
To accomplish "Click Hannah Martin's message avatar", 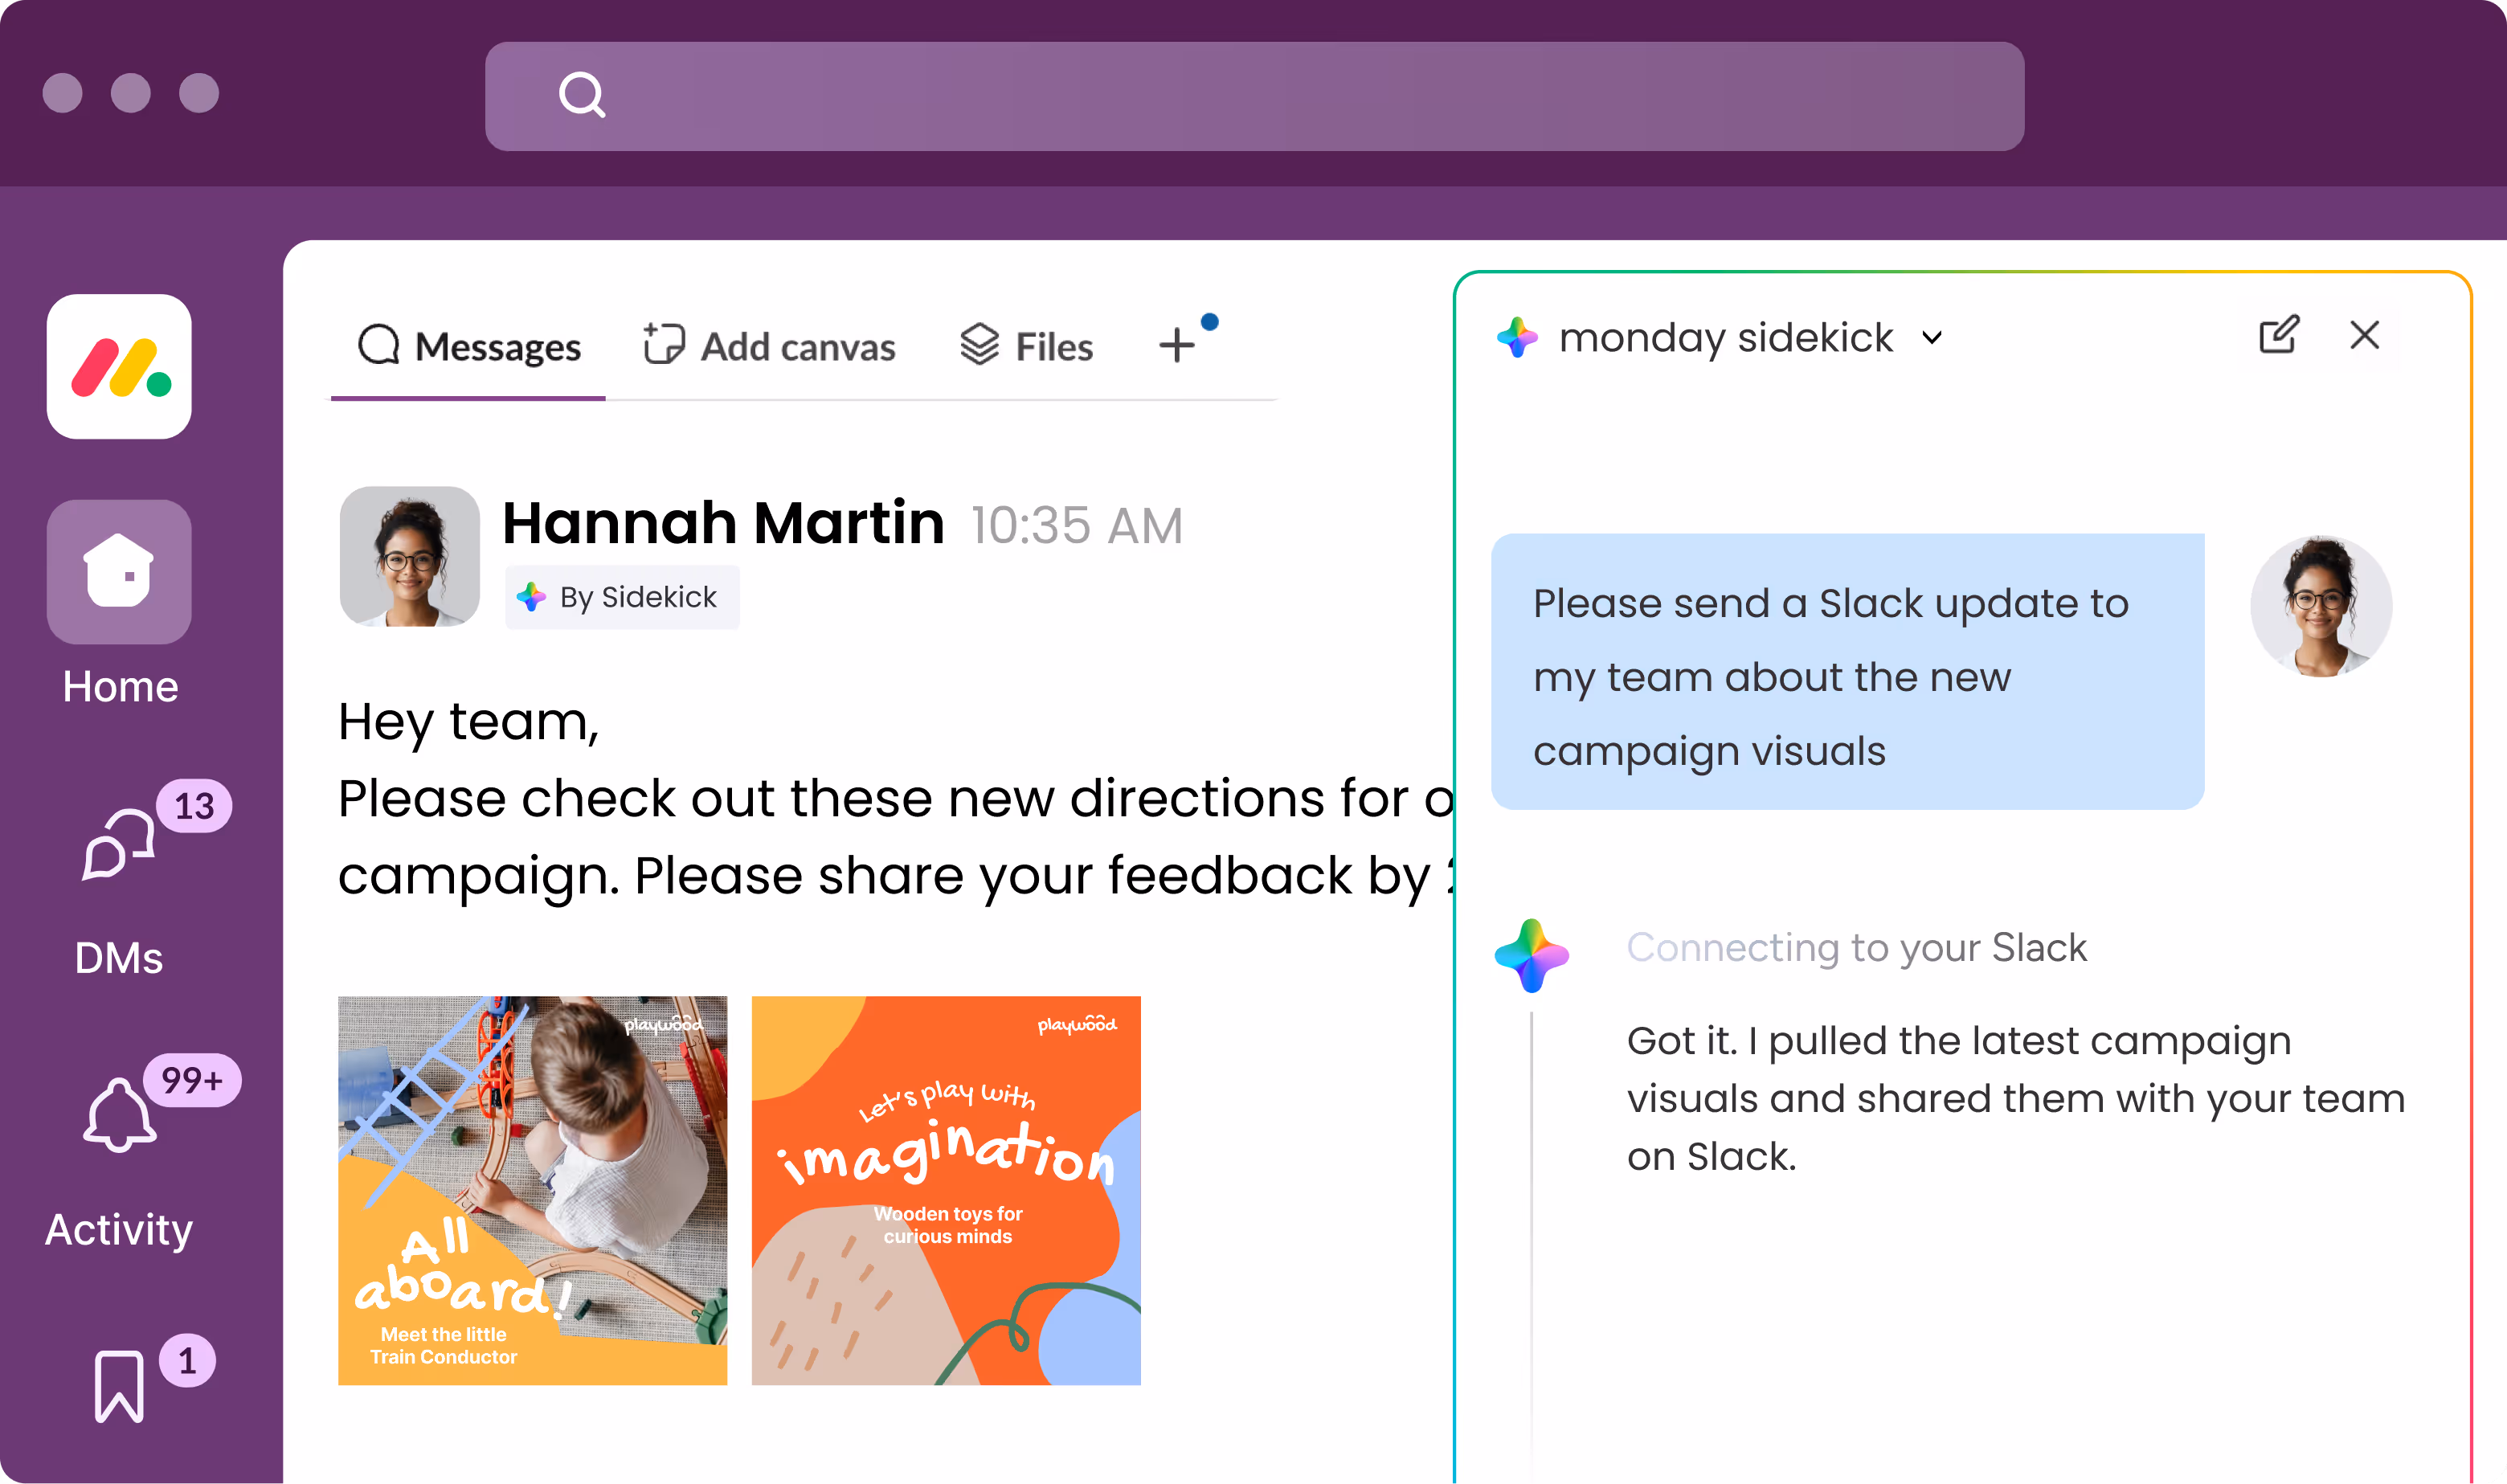I will 409,556.
